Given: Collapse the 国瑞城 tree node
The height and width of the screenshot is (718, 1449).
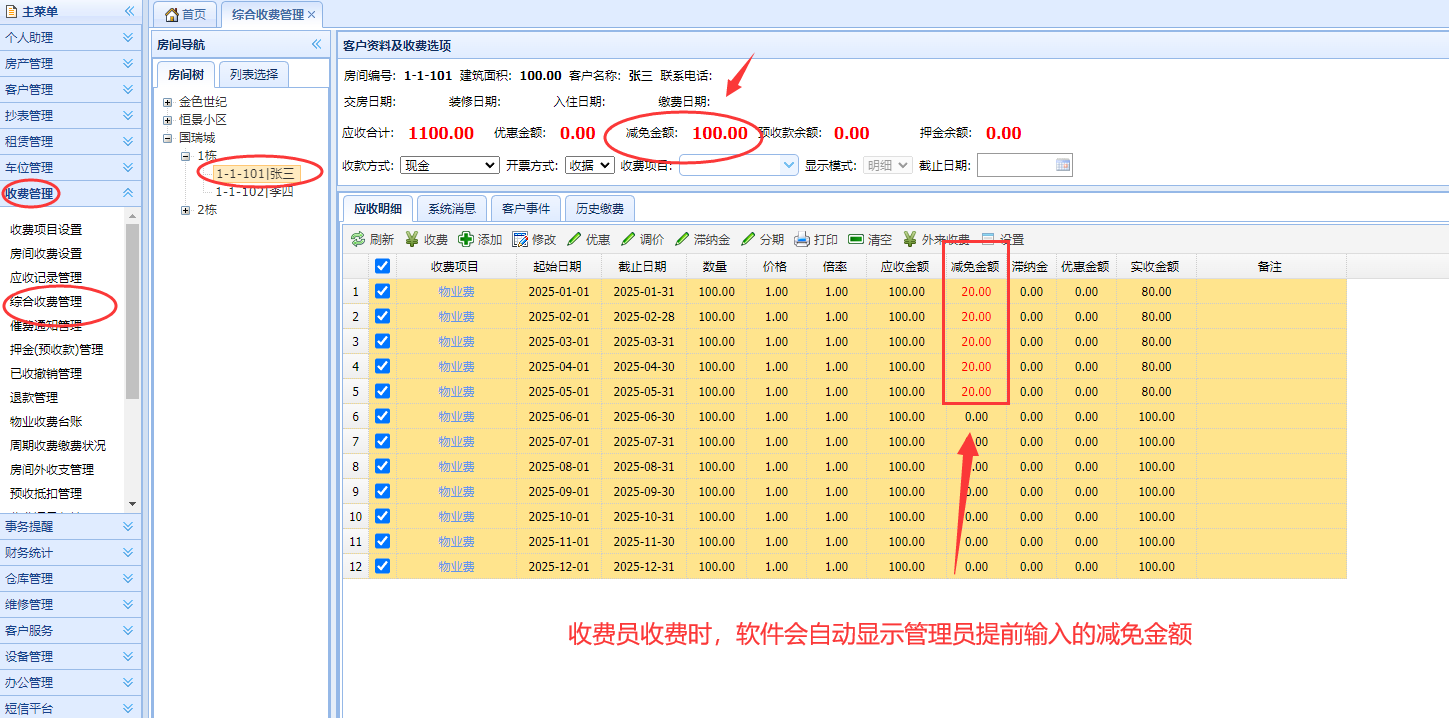Looking at the screenshot, I should pyautogui.click(x=168, y=138).
